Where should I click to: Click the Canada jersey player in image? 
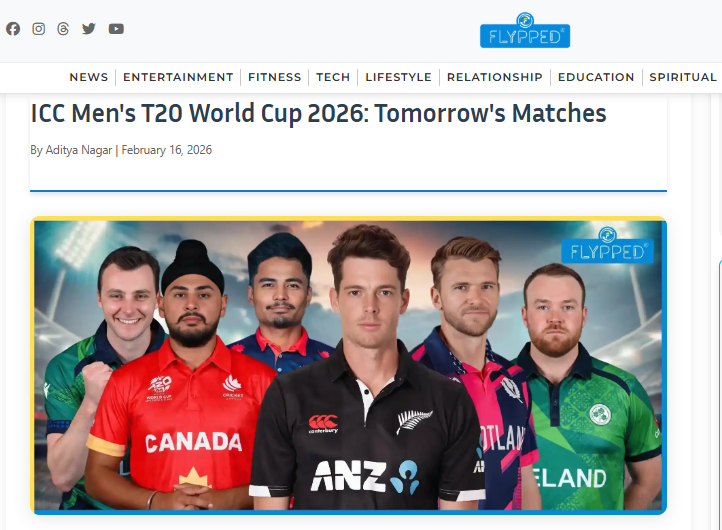[x=184, y=378]
